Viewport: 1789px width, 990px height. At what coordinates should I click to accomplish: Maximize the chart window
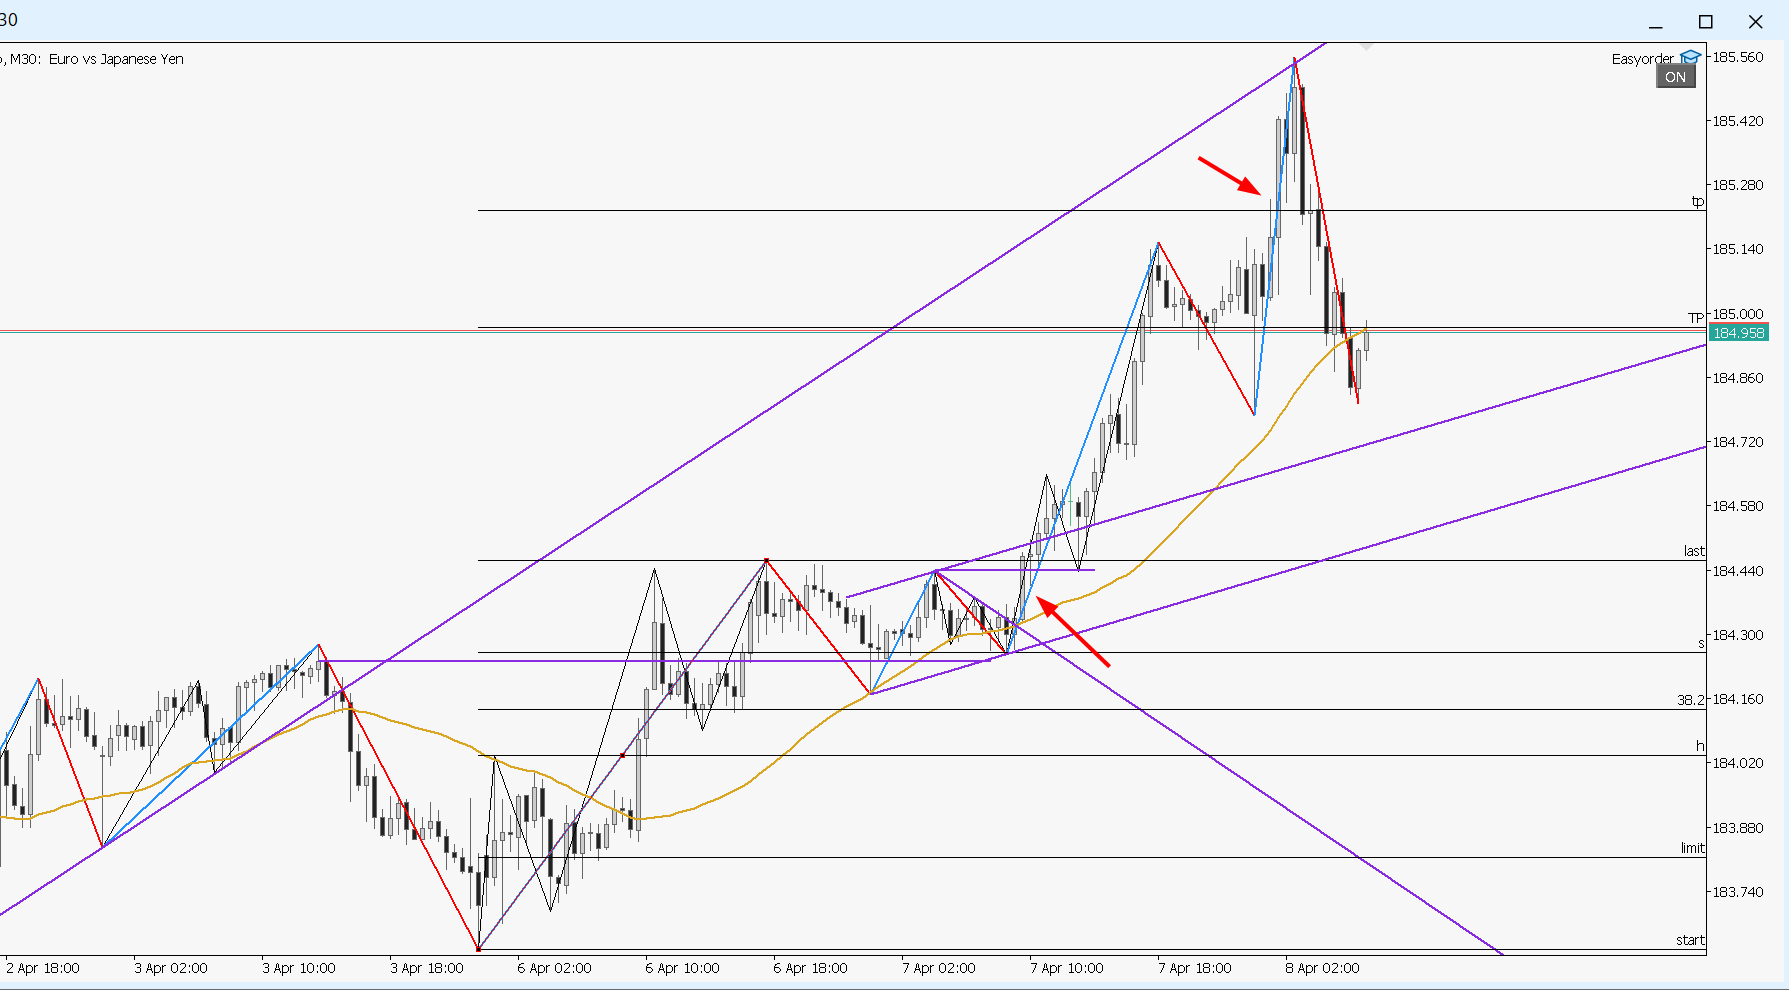pyautogui.click(x=1706, y=22)
